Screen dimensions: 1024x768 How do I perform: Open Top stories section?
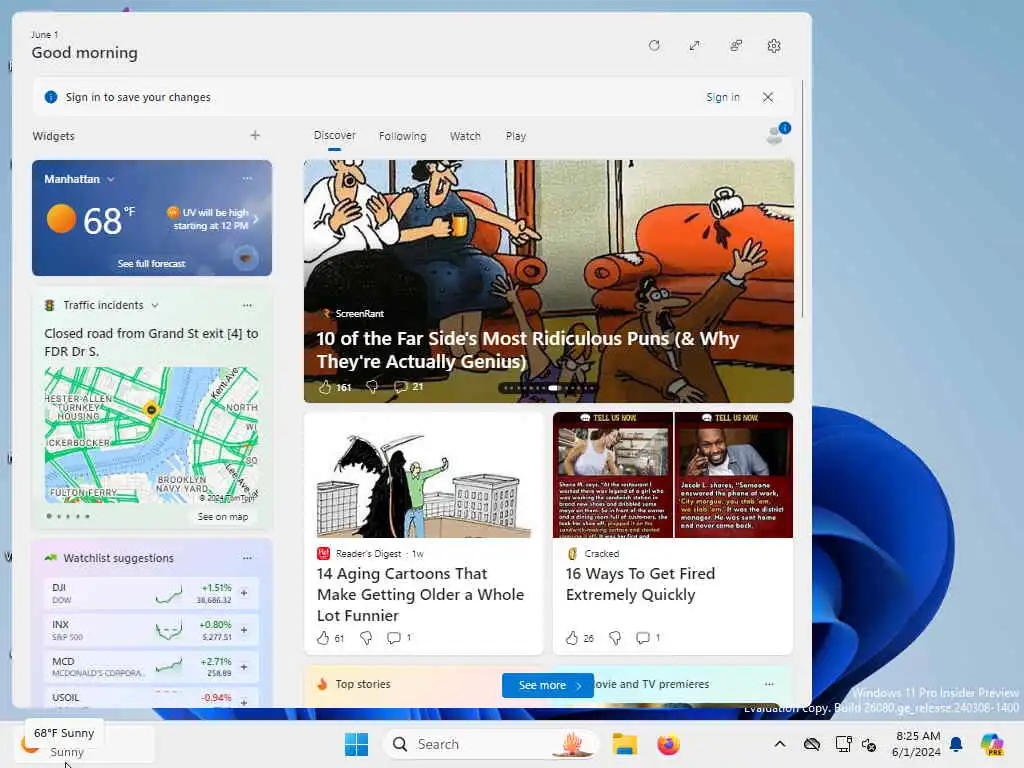point(362,684)
